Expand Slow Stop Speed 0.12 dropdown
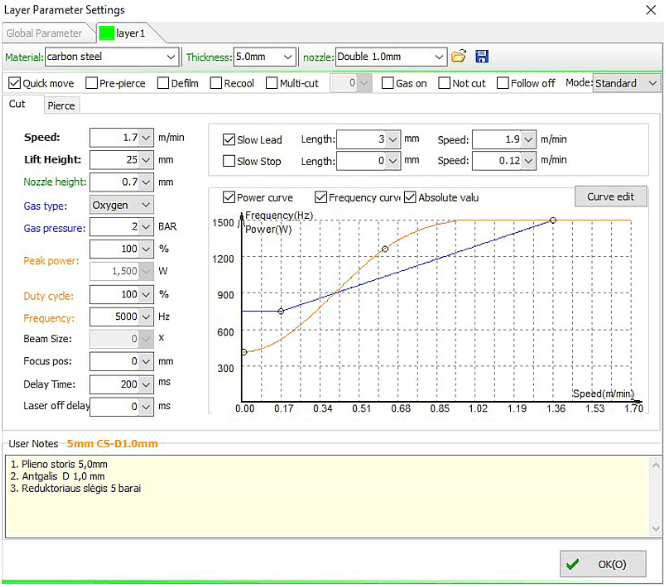 (x=528, y=161)
